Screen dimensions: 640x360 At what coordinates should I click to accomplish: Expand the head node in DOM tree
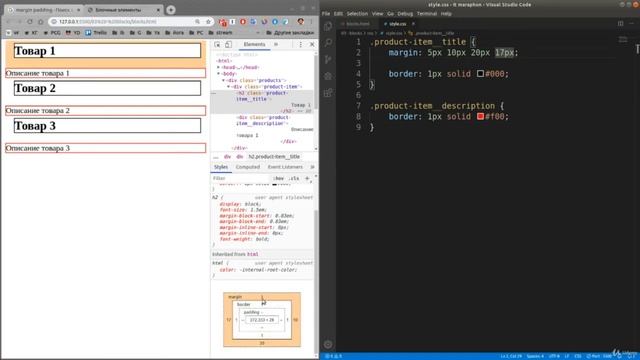pyautogui.click(x=218, y=67)
